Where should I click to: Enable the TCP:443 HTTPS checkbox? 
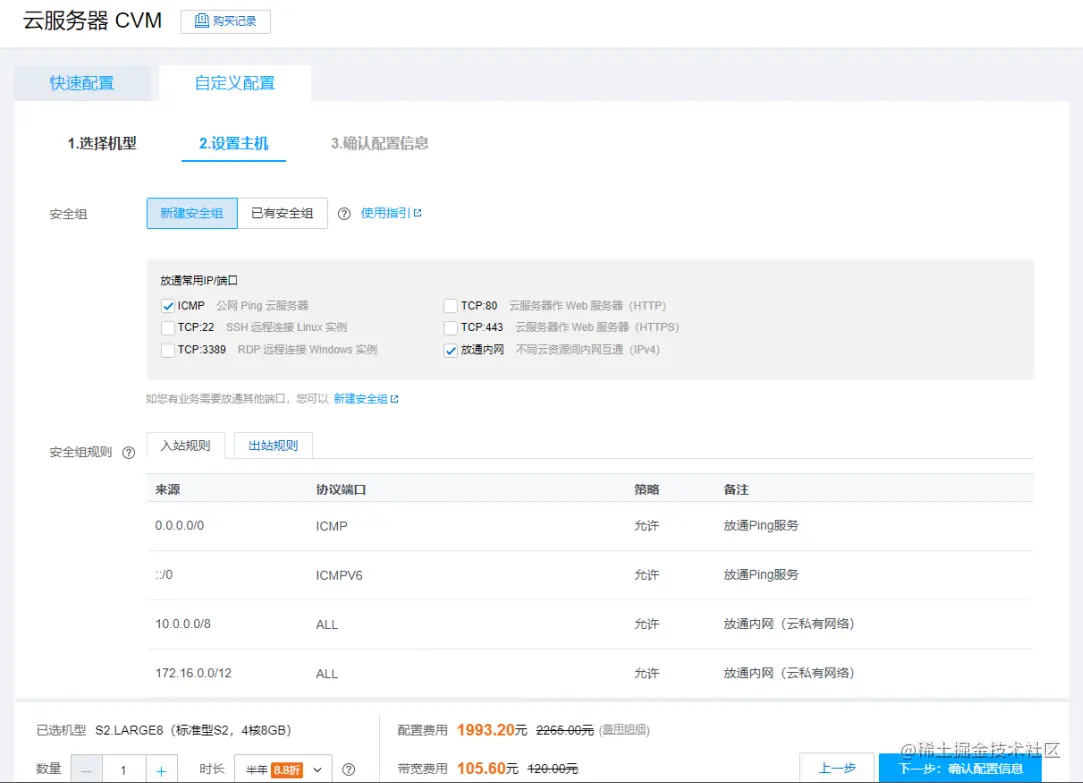(x=450, y=327)
